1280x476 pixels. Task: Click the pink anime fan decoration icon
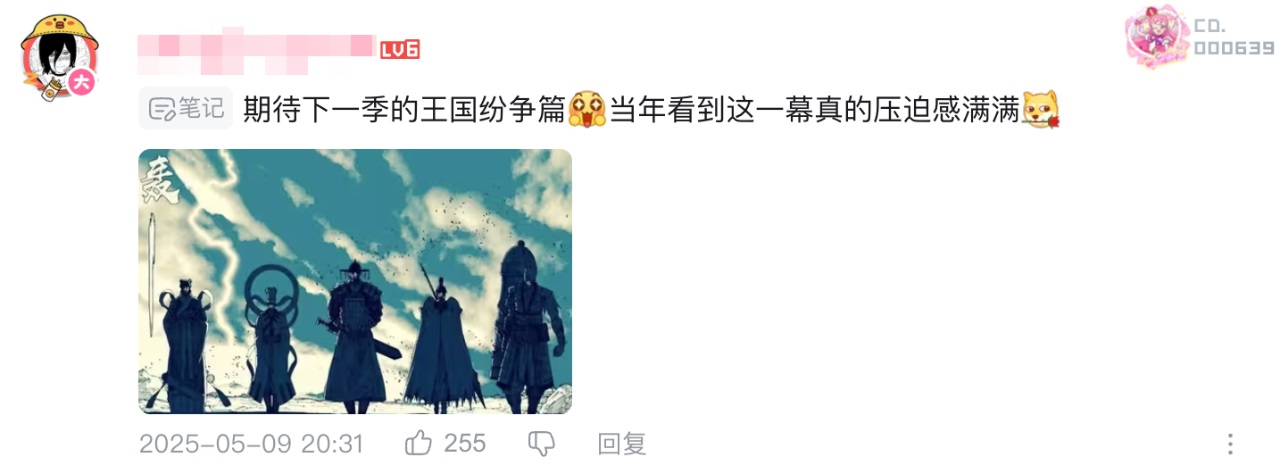(x=1156, y=39)
